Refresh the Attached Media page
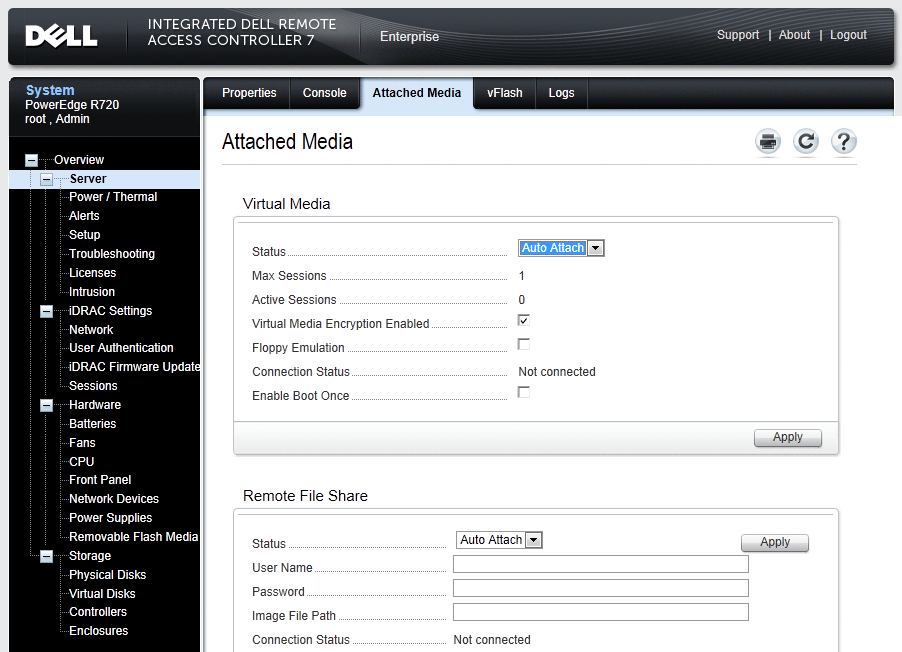The height and width of the screenshot is (652, 902). [x=806, y=142]
